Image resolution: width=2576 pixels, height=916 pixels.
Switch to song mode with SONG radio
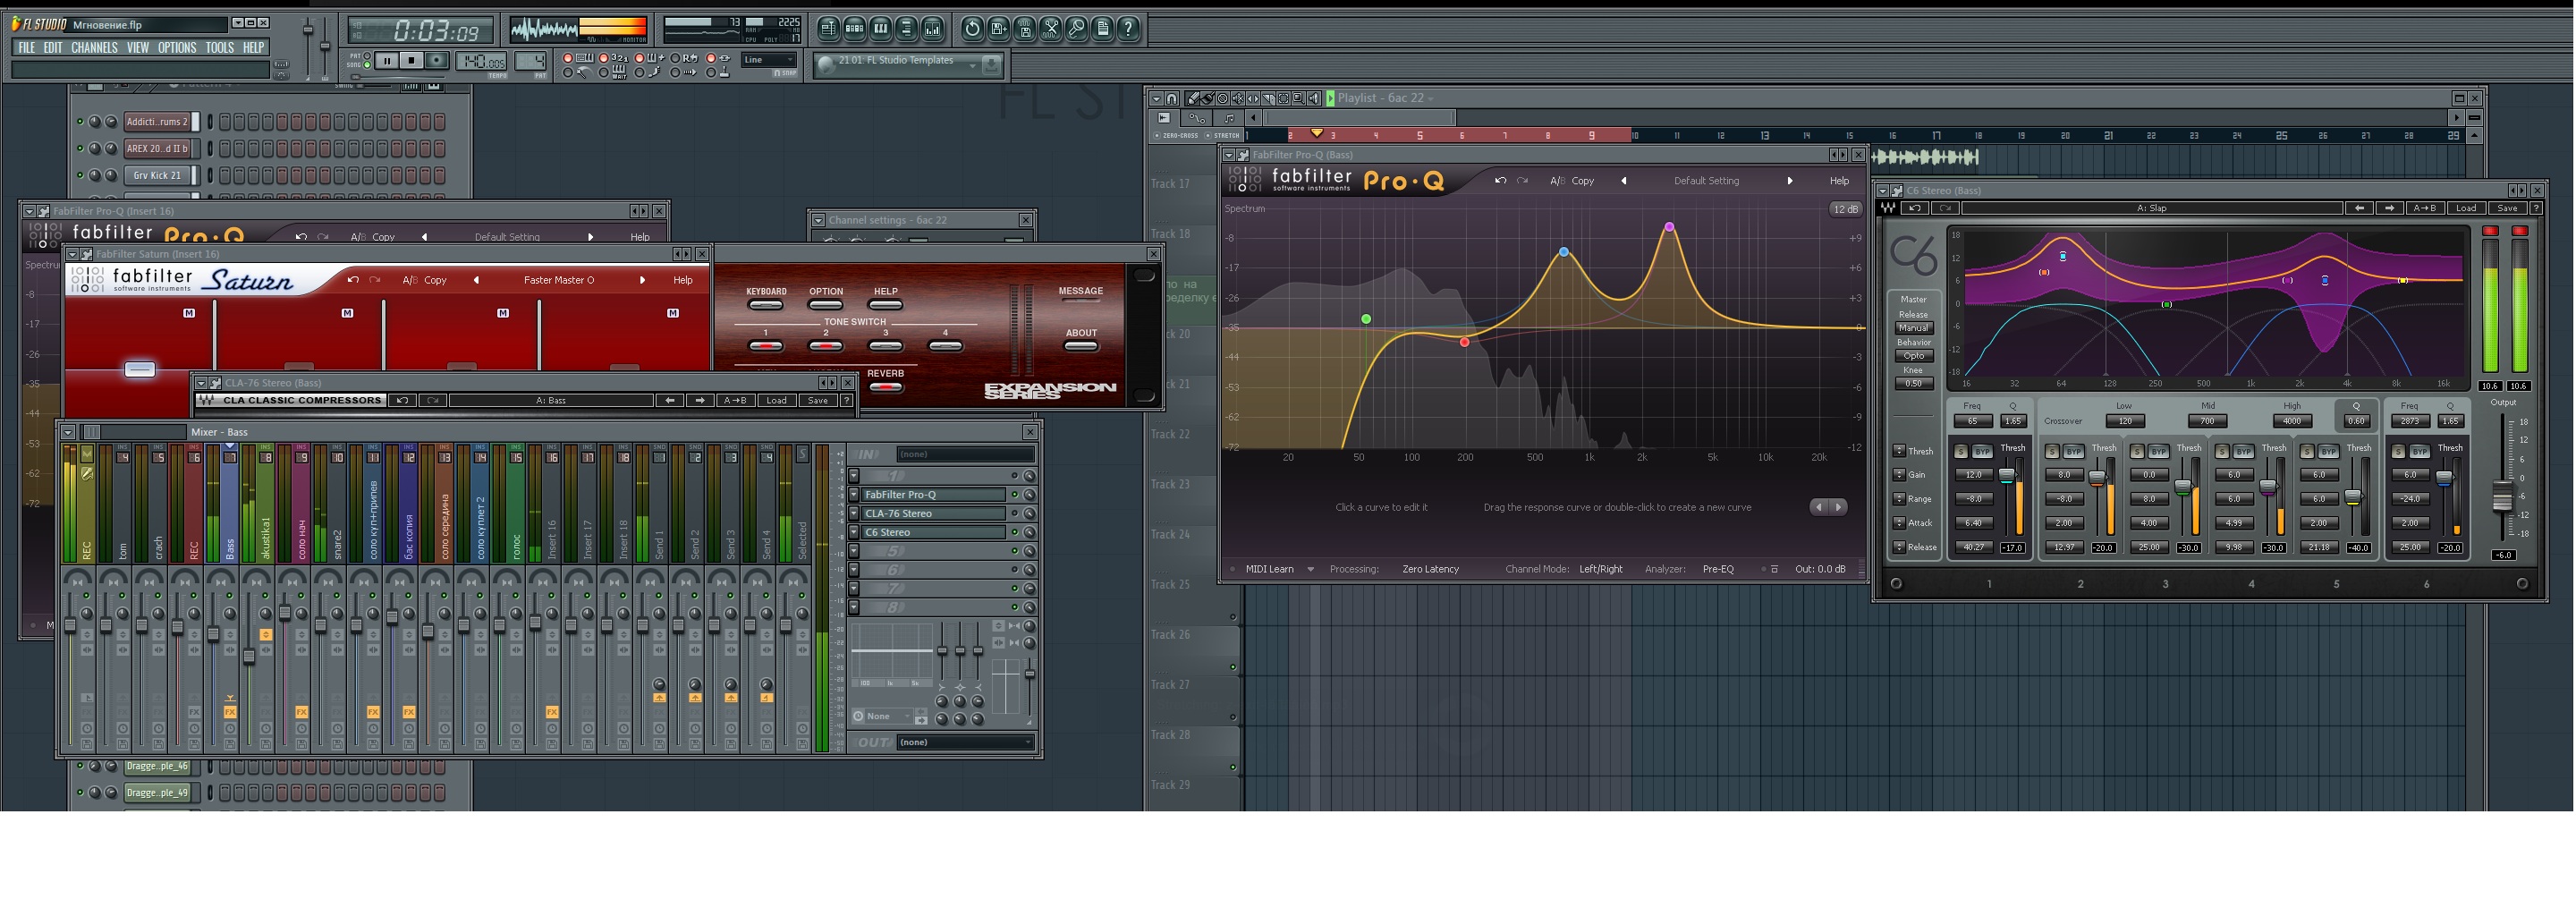pyautogui.click(x=367, y=65)
